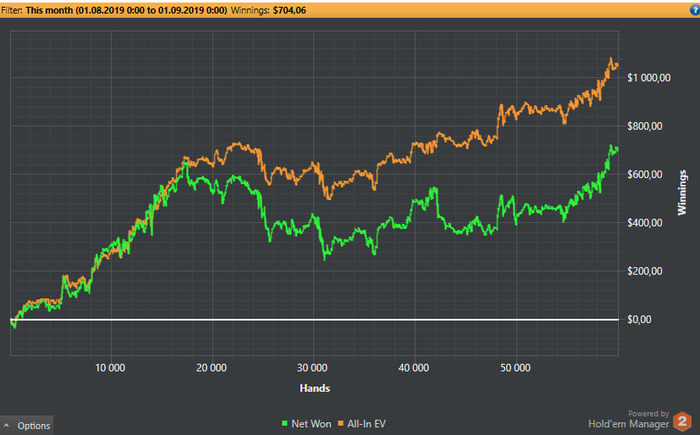Image resolution: width=700 pixels, height=435 pixels.
Task: Toggle the All-In EV legend entry
Action: pyautogui.click(x=362, y=424)
